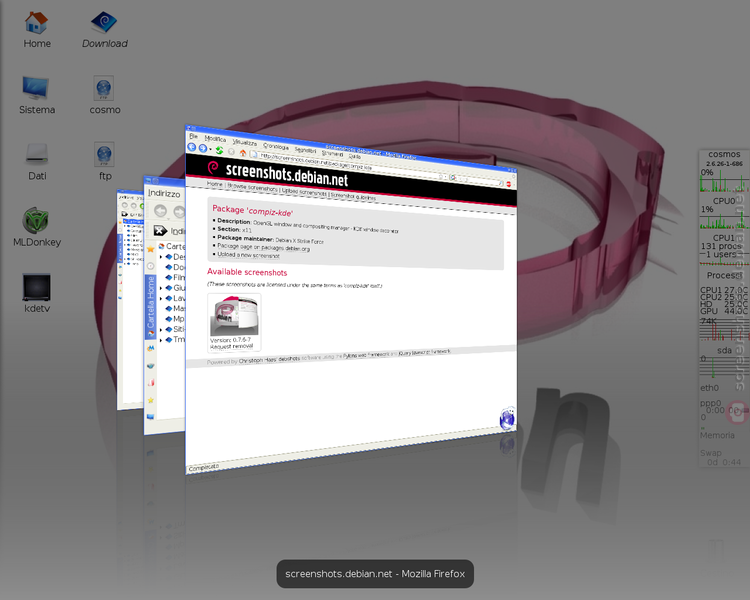Open the Home desktop icon

(x=36, y=30)
